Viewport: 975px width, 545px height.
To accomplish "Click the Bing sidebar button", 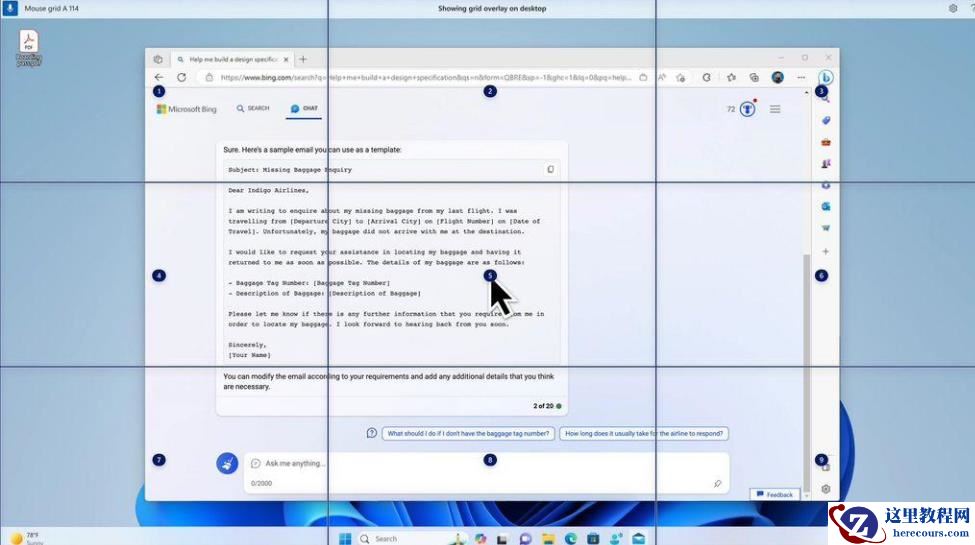I will (826, 78).
